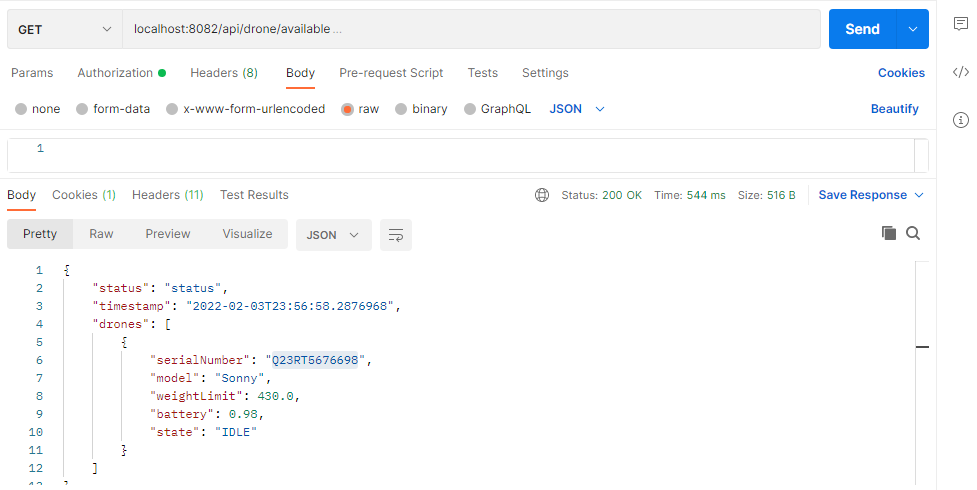The width and height of the screenshot is (977, 490).
Task: Open the Test Results tab
Action: point(254,195)
